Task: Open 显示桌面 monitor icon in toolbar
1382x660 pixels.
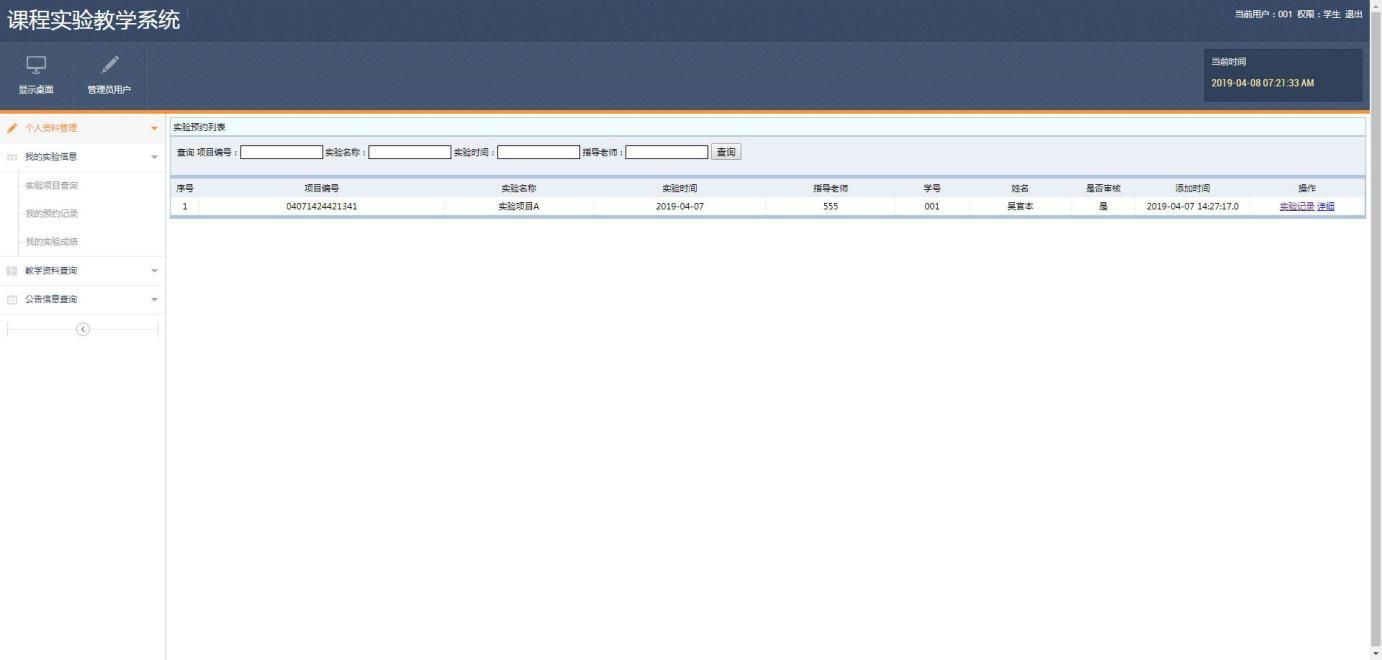Action: tap(36, 65)
